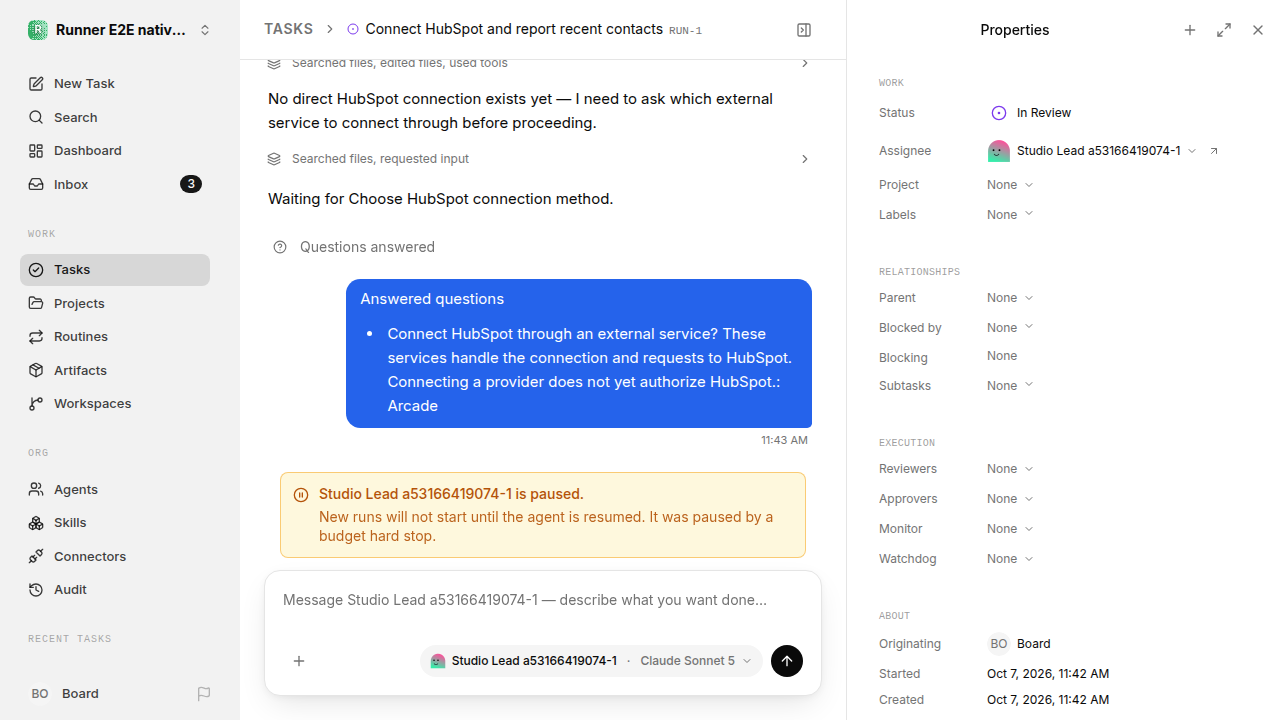
Task: Open the Watchdog None dropdown
Action: pyautogui.click(x=1010, y=559)
